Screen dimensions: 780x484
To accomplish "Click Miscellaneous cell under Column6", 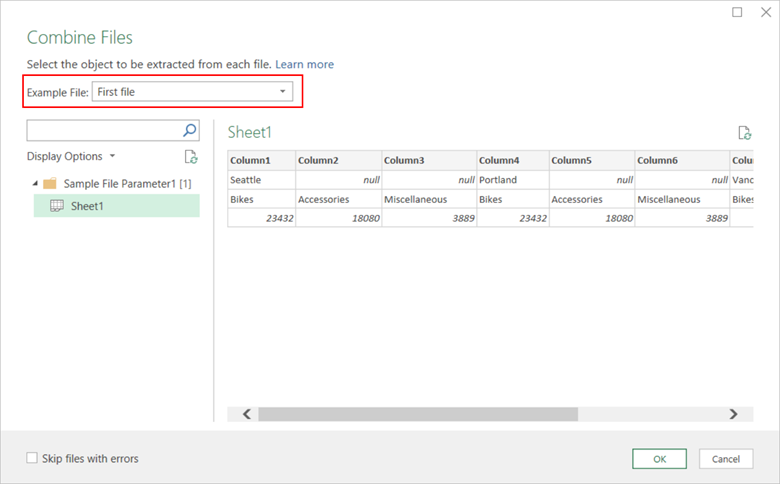I will click(x=682, y=199).
